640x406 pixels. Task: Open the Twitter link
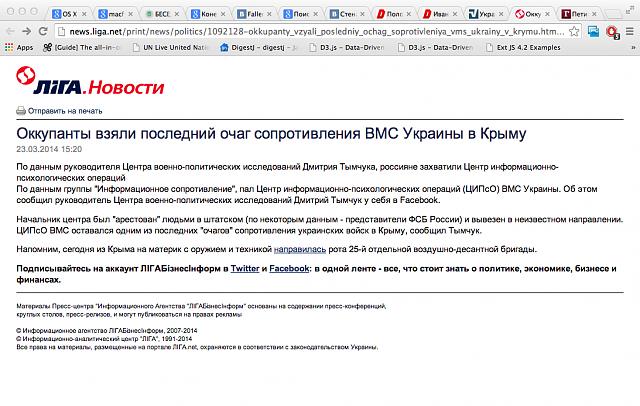(245, 268)
